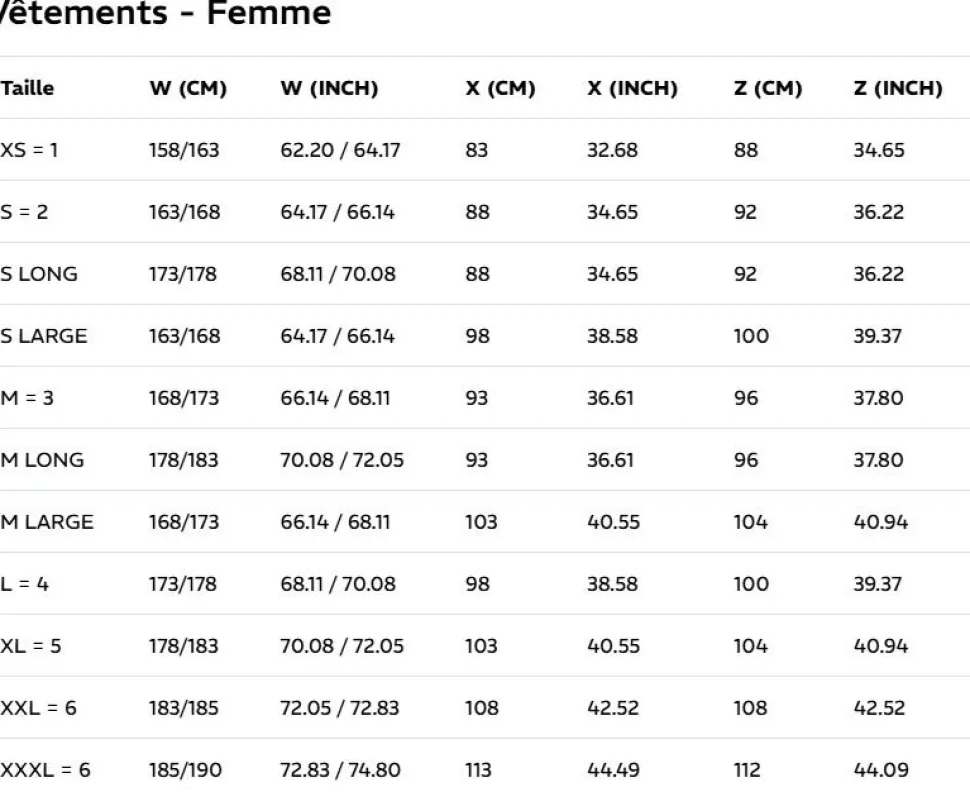Click the Taille column header
970x792 pixels.
pyautogui.click(x=27, y=88)
